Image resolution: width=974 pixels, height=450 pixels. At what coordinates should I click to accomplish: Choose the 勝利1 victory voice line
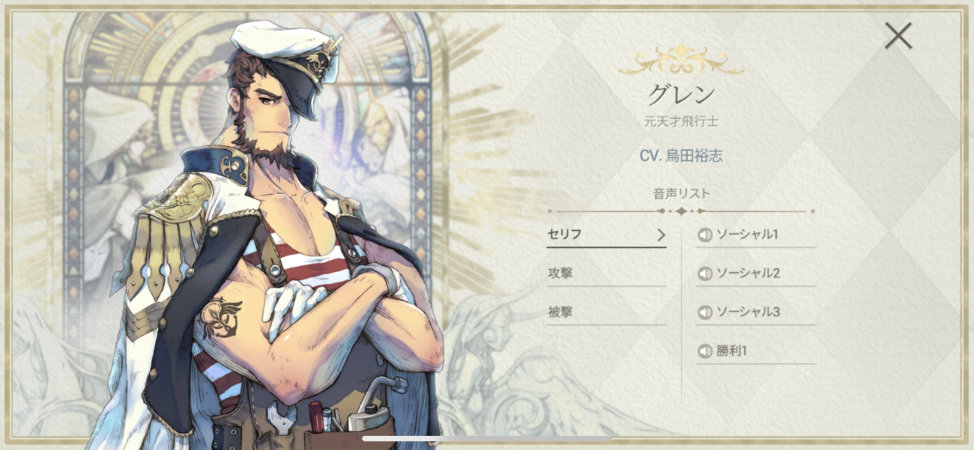coord(731,351)
